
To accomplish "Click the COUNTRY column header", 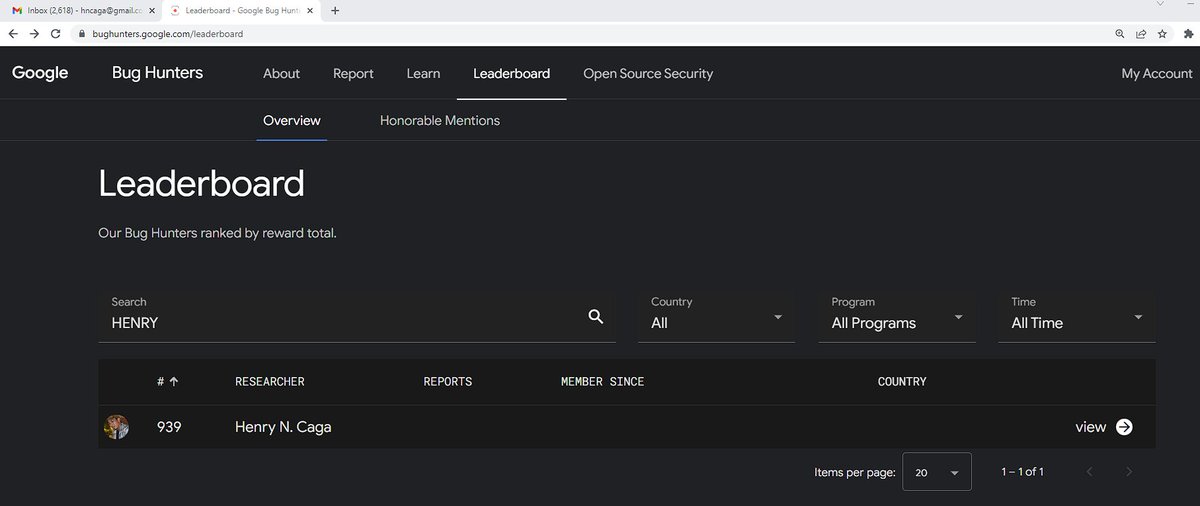I will pos(902,381).
